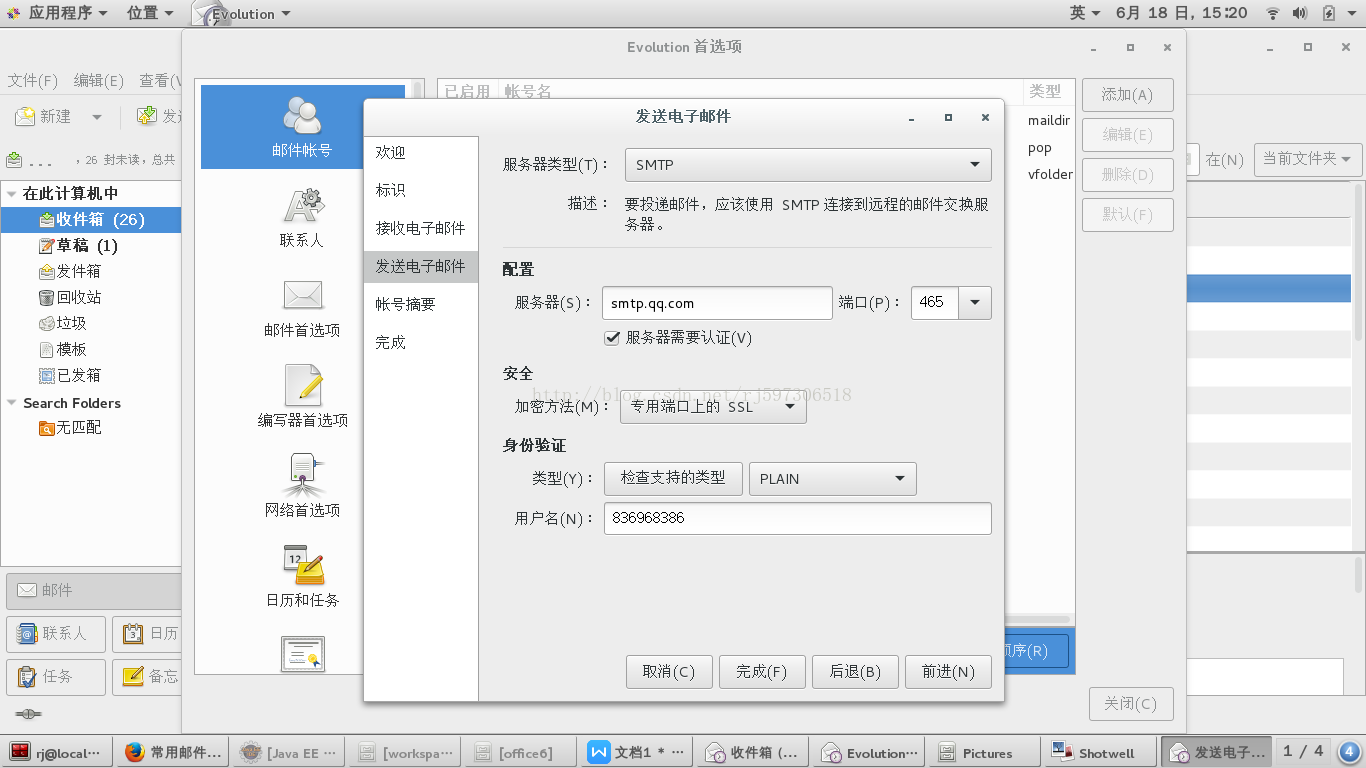Open Contacts preferences icon
Viewport: 1366px width, 768px height.
point(302,205)
